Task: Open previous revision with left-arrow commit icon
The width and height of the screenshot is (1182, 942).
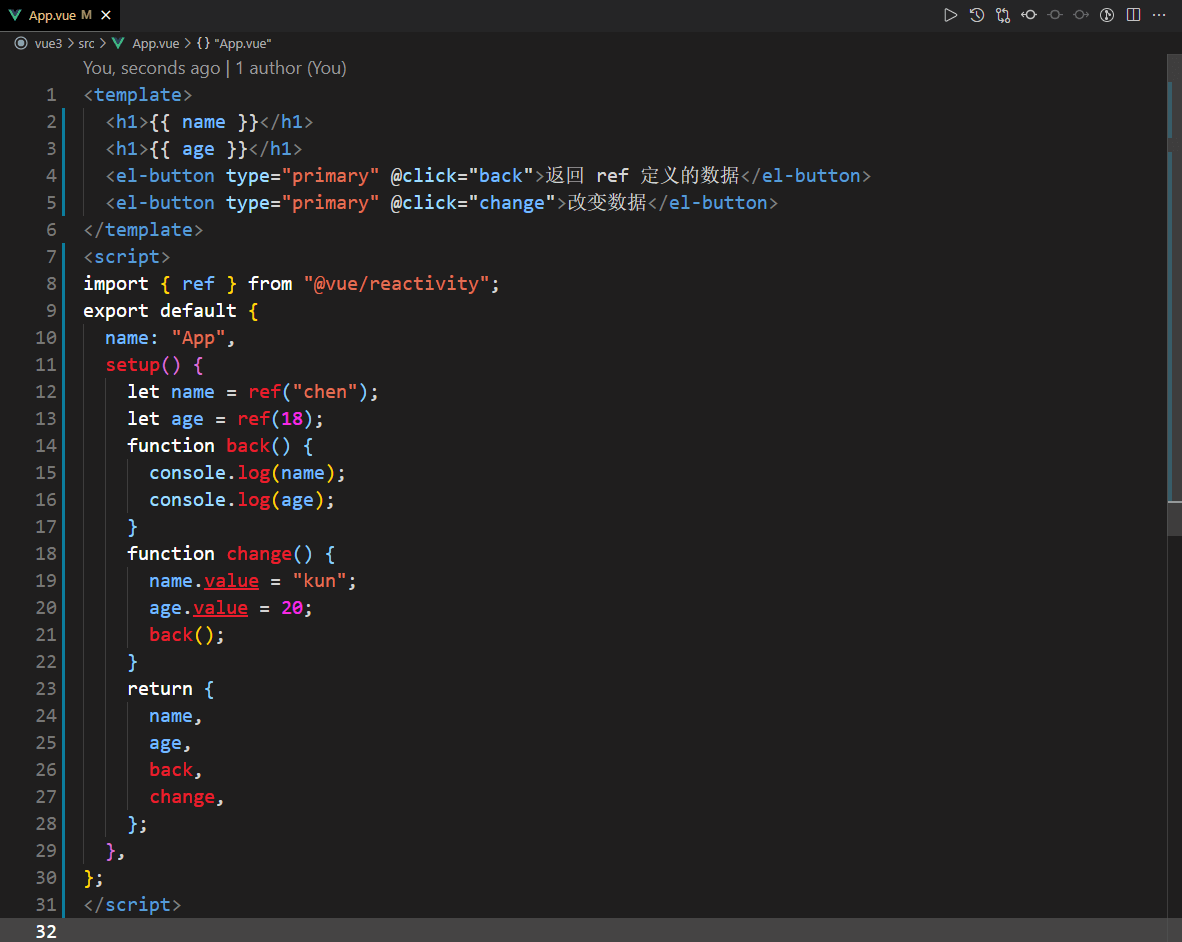Action: (x=1029, y=15)
